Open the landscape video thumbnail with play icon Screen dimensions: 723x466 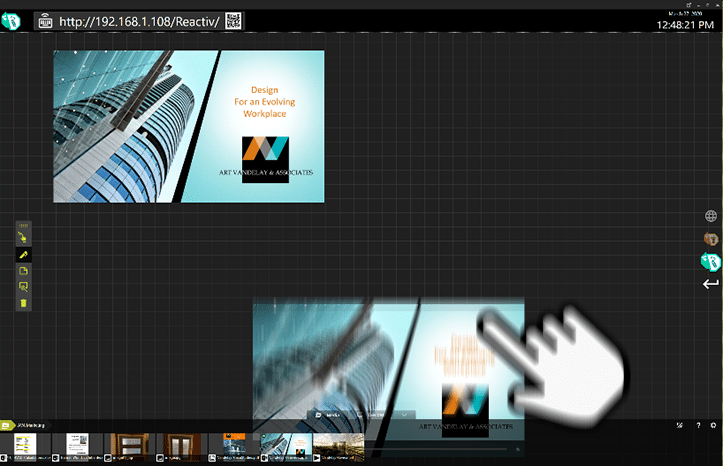click(x=338, y=446)
